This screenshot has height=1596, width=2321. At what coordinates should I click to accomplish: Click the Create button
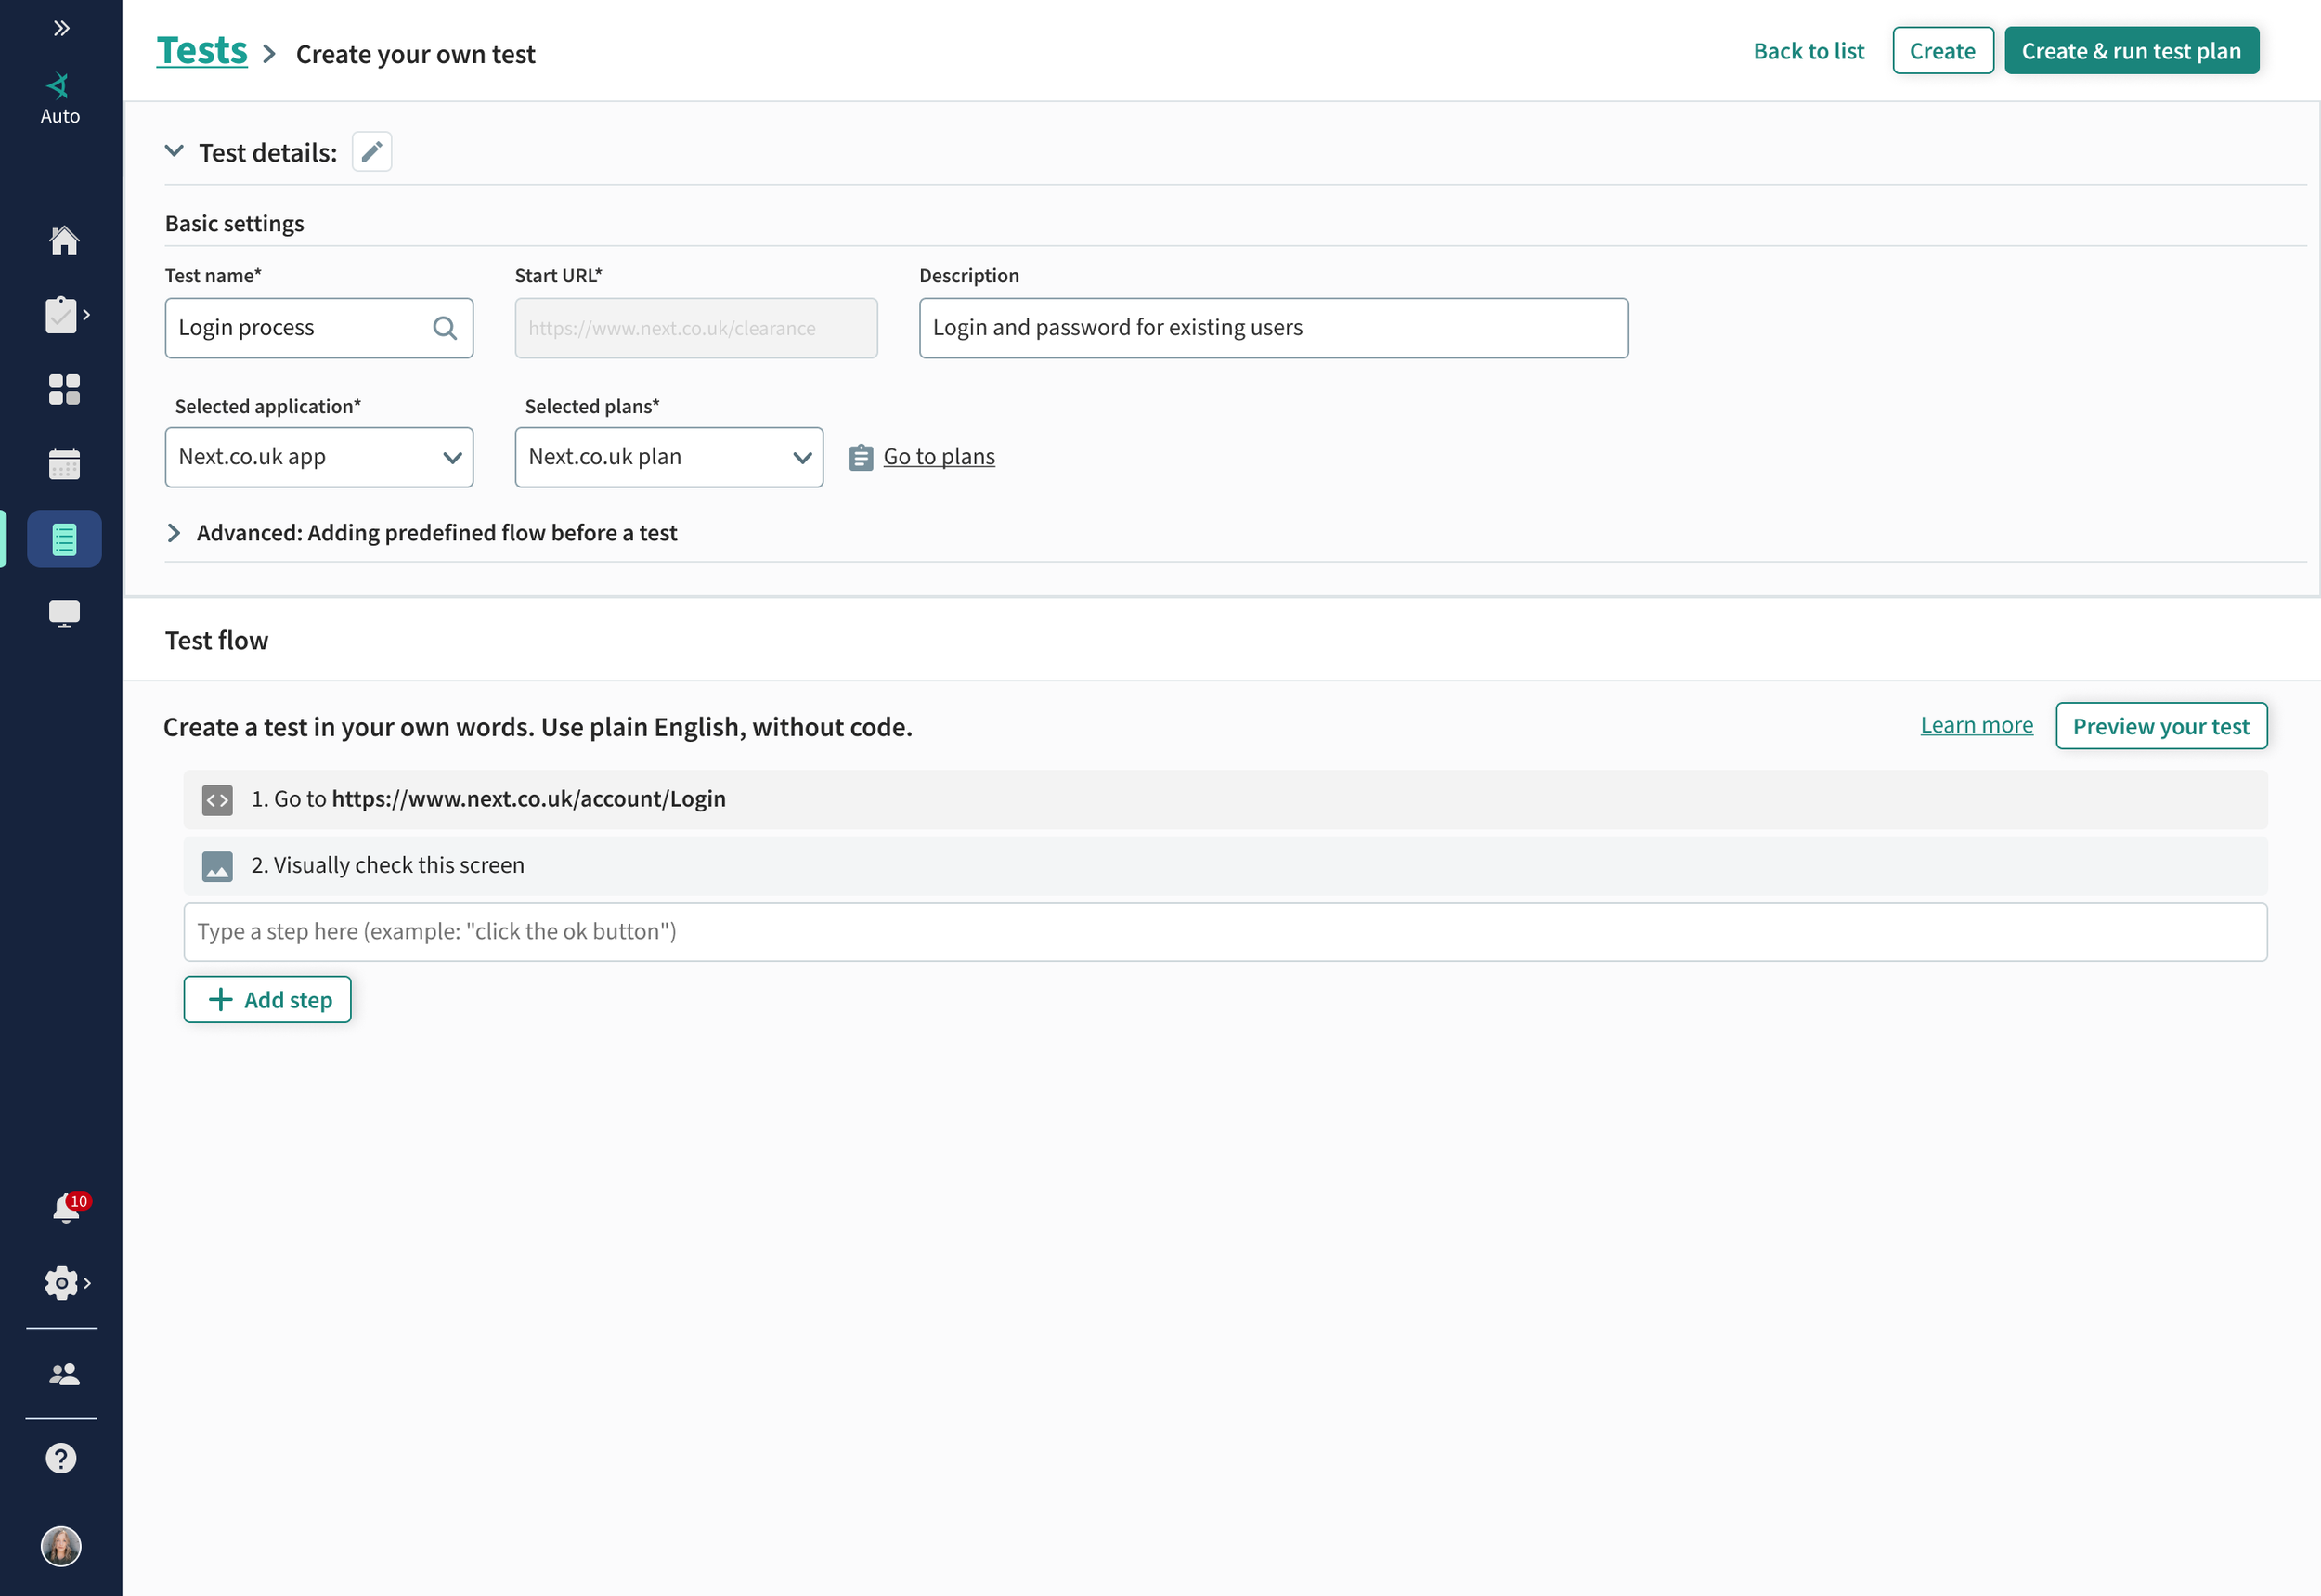(x=1942, y=51)
